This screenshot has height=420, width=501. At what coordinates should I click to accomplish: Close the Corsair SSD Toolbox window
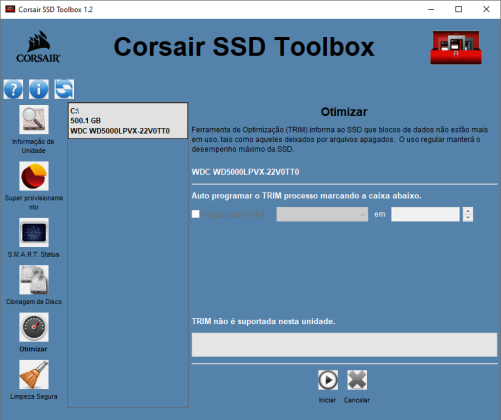486,9
